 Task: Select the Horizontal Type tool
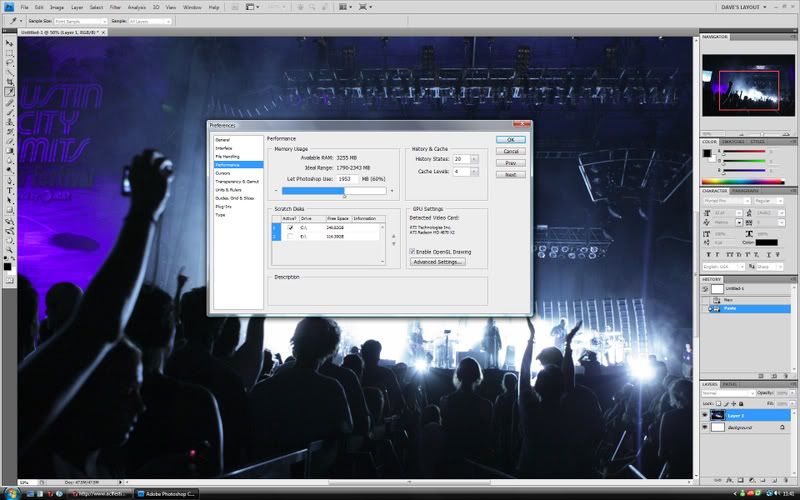coord(10,189)
